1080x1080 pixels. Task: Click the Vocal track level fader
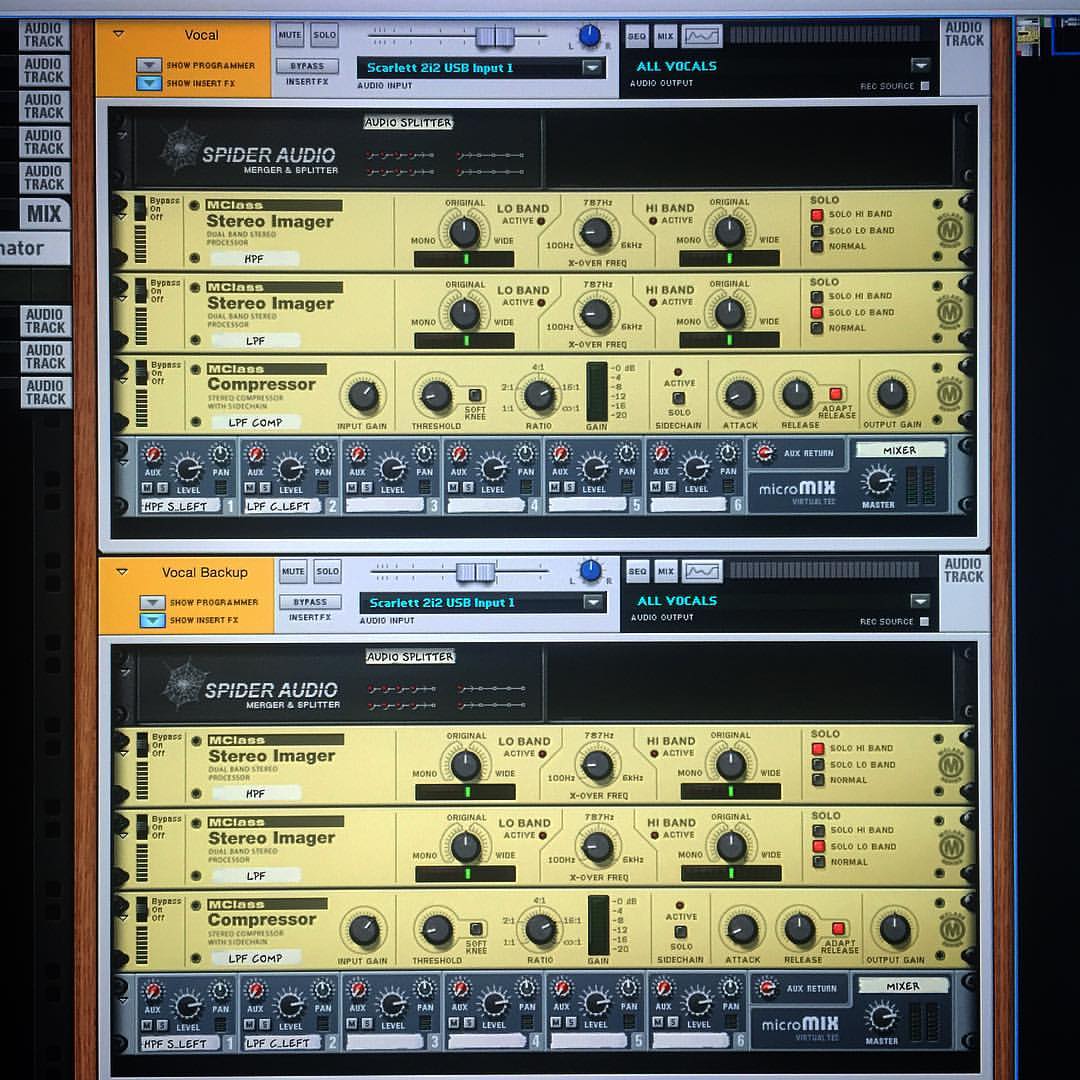[x=495, y=36]
